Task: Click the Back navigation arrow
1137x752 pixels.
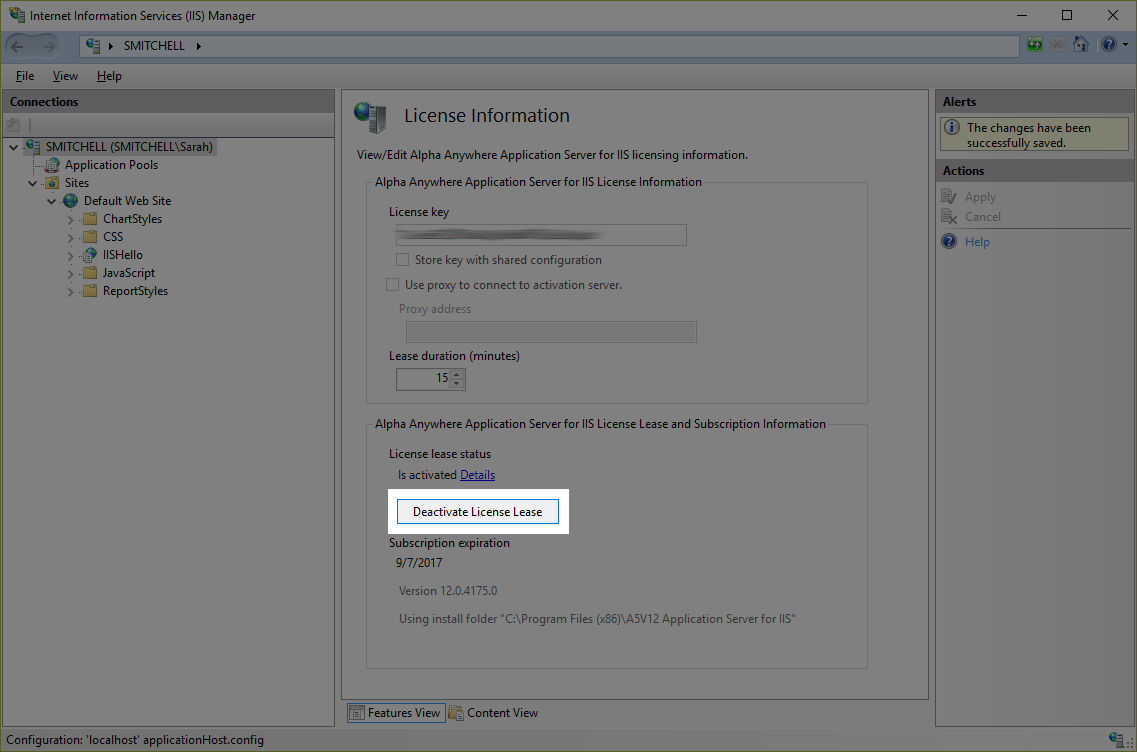Action: [17, 46]
